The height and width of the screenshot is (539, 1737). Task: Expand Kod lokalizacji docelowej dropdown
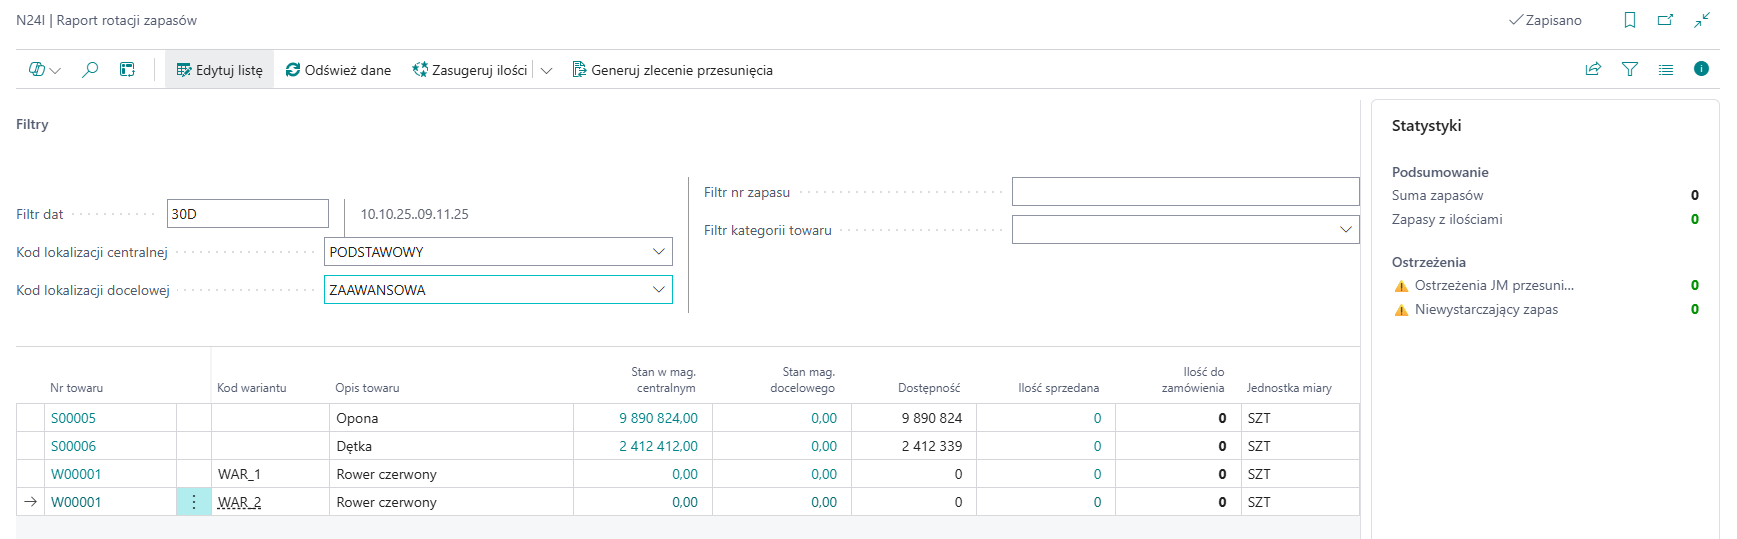click(659, 290)
